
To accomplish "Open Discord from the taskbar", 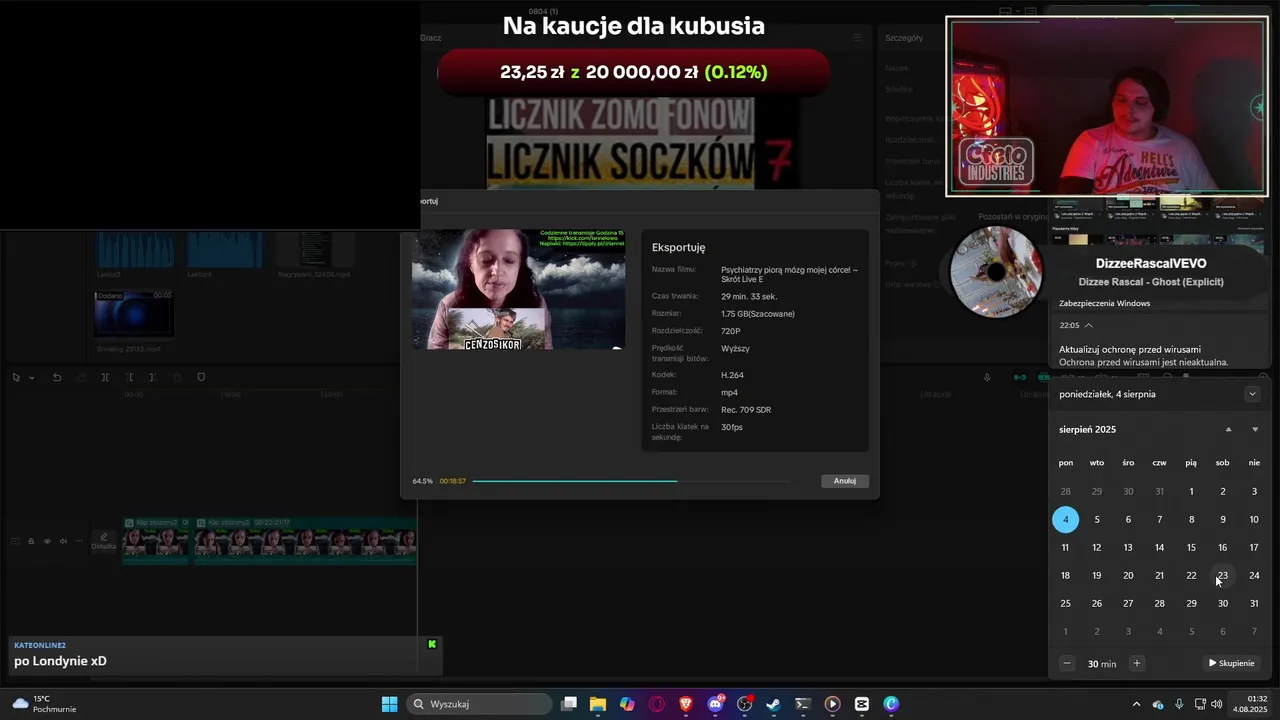I will 715,704.
